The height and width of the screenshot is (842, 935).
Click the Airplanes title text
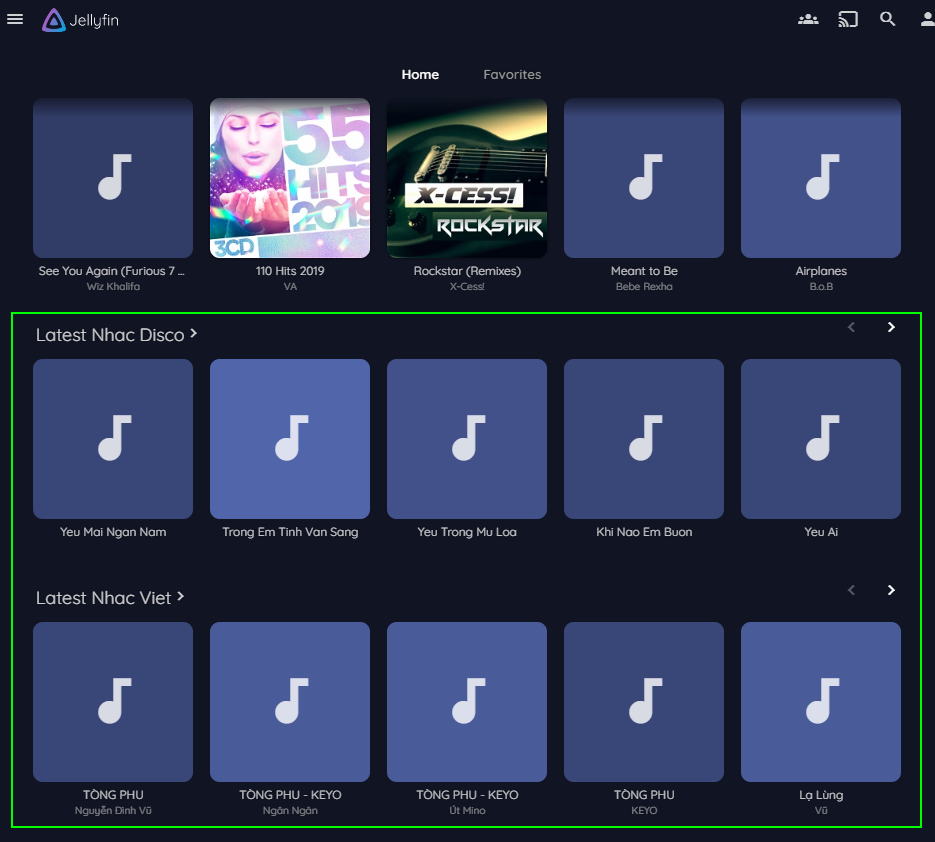tap(821, 271)
